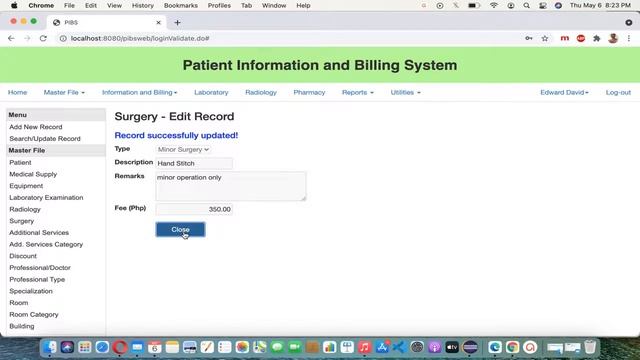
Task: Click the red round extension icon
Action: pyautogui.click(x=581, y=38)
